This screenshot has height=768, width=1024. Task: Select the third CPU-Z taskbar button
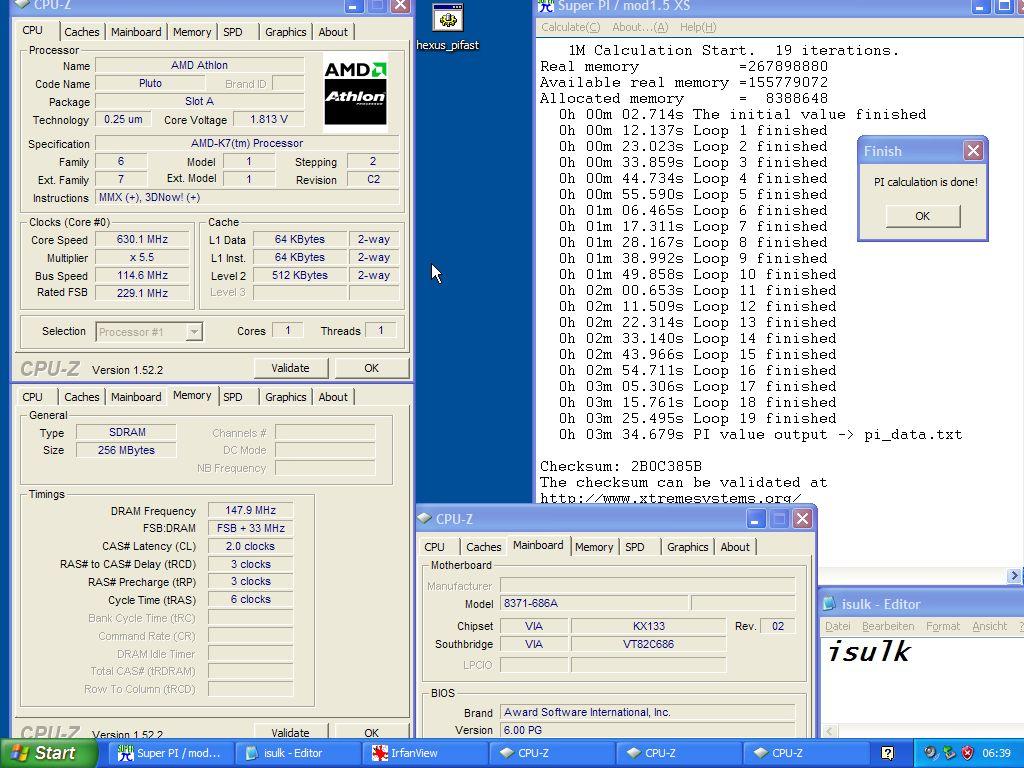click(x=805, y=753)
